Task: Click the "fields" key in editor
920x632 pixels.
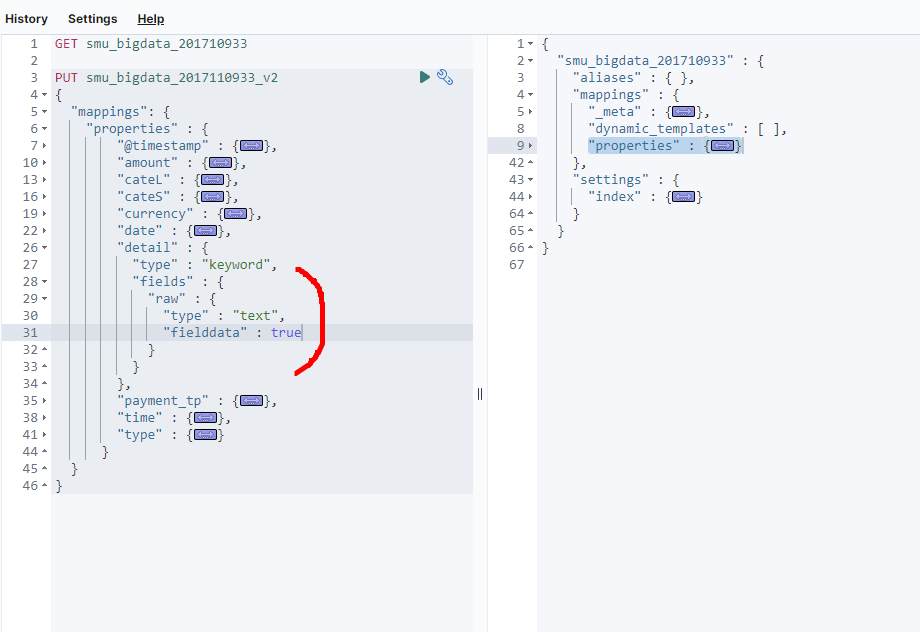Action: click(163, 282)
